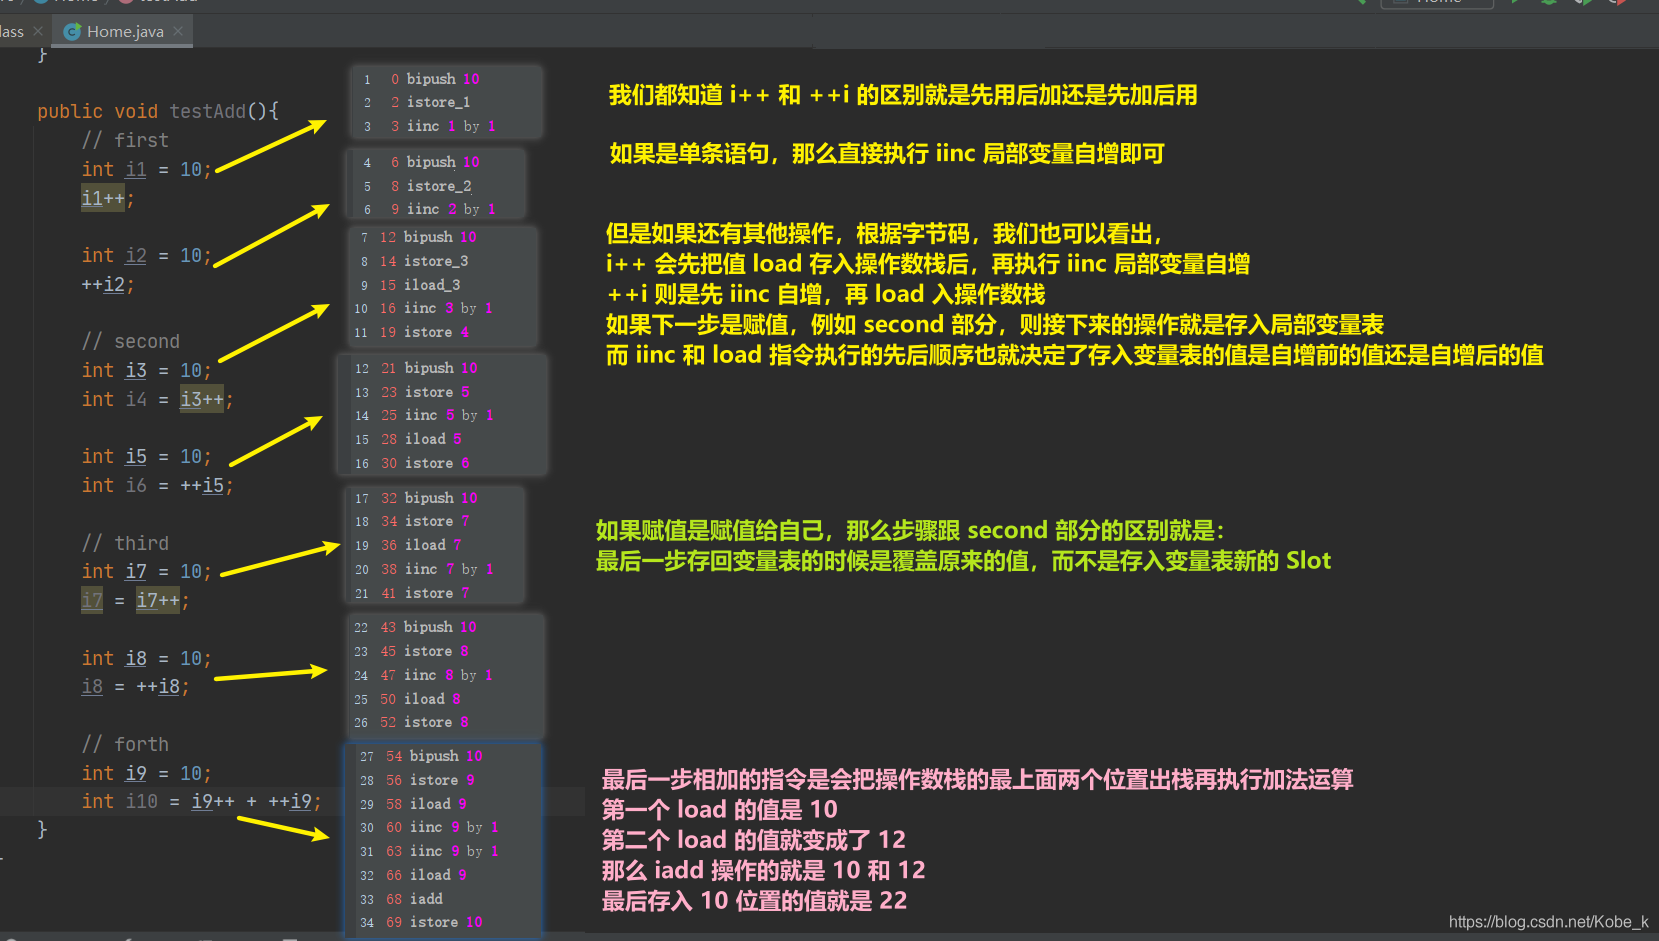The width and height of the screenshot is (1659, 941).
Task: Click the 'public void testAdd(){' method declaration
Action: 158,111
